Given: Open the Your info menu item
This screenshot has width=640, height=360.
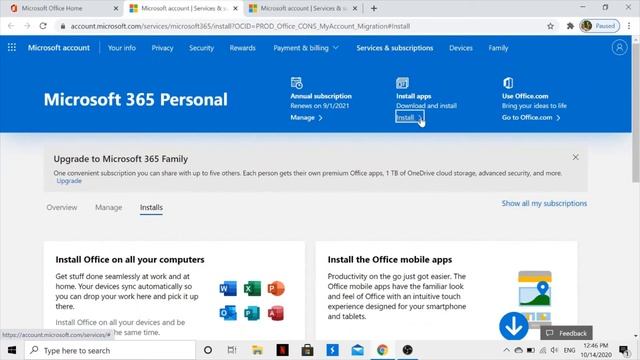Looking at the screenshot, I should point(122,48).
